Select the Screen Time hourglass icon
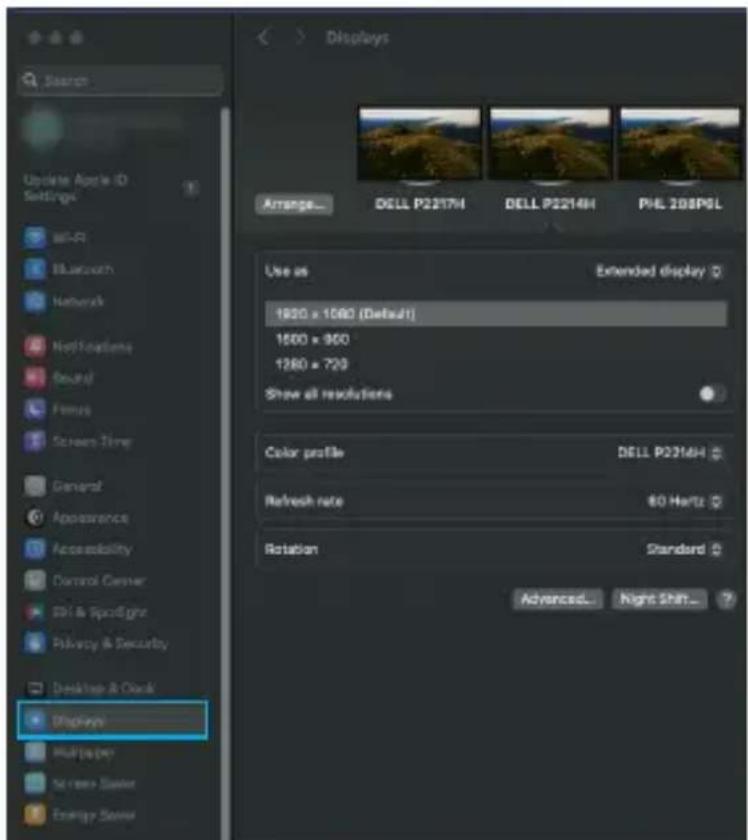 (35, 441)
